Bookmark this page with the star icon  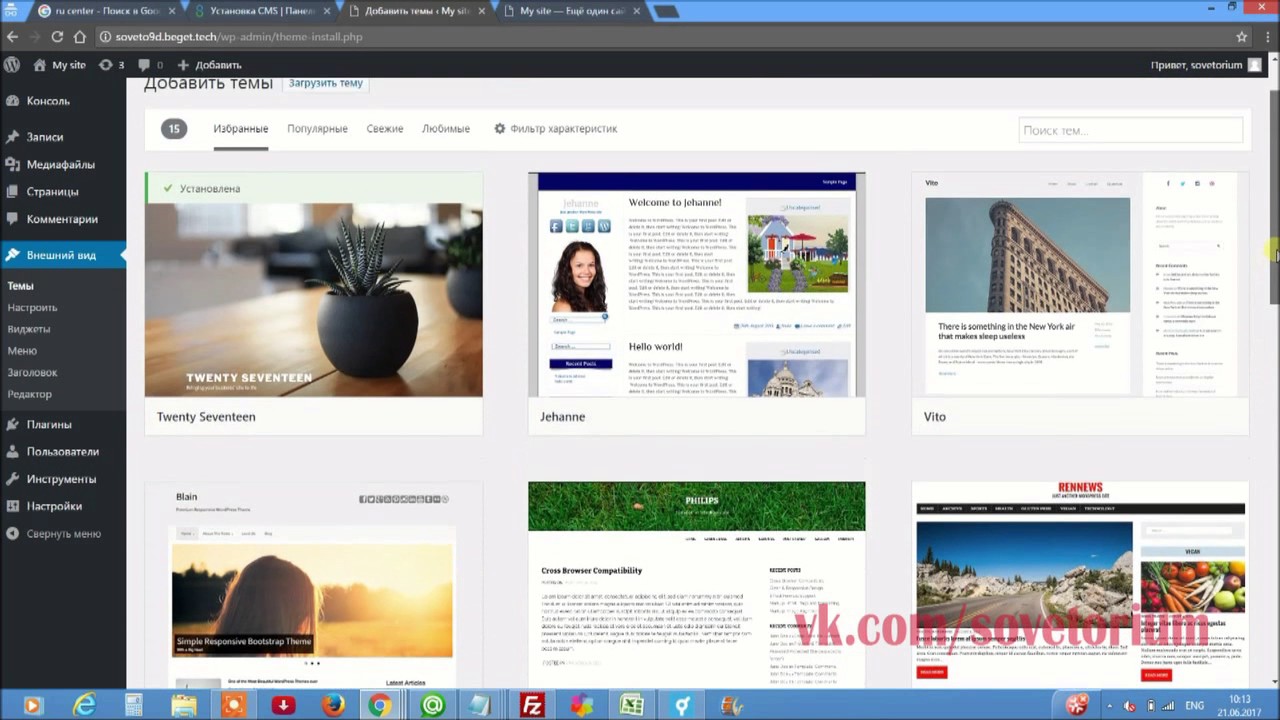click(x=1242, y=37)
